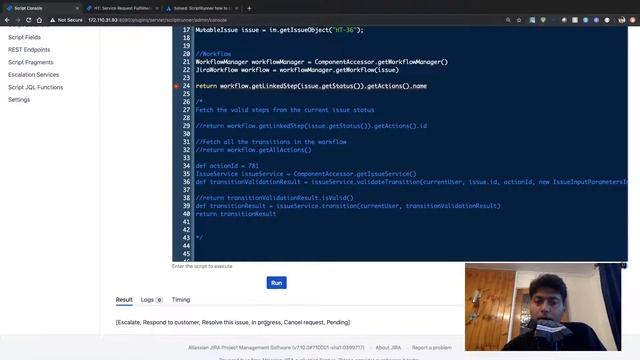640x360 pixels.
Task: Click the WorkflowManager declaration on line 21
Action: 322,62
